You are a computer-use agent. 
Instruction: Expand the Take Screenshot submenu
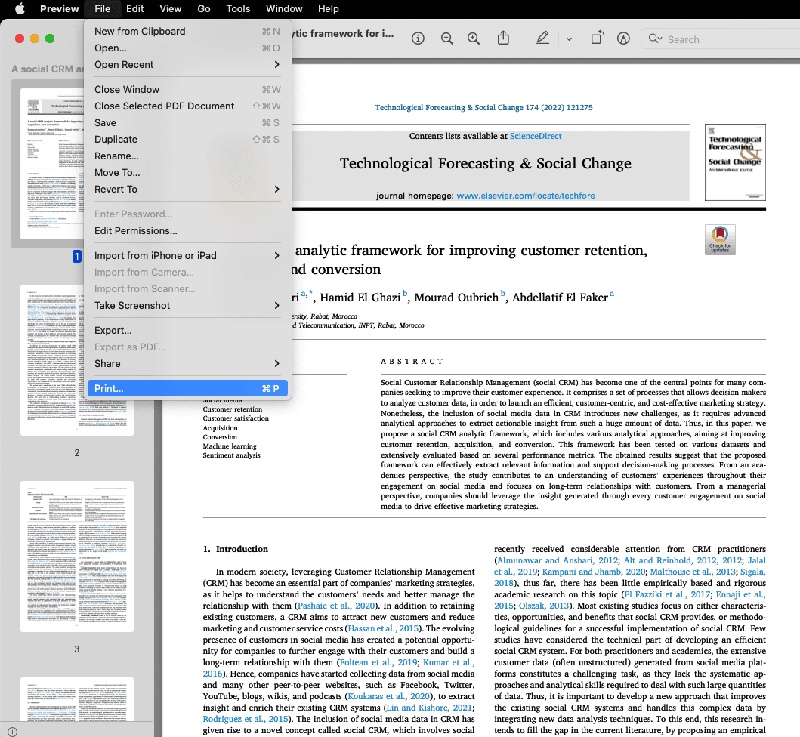(x=188, y=306)
